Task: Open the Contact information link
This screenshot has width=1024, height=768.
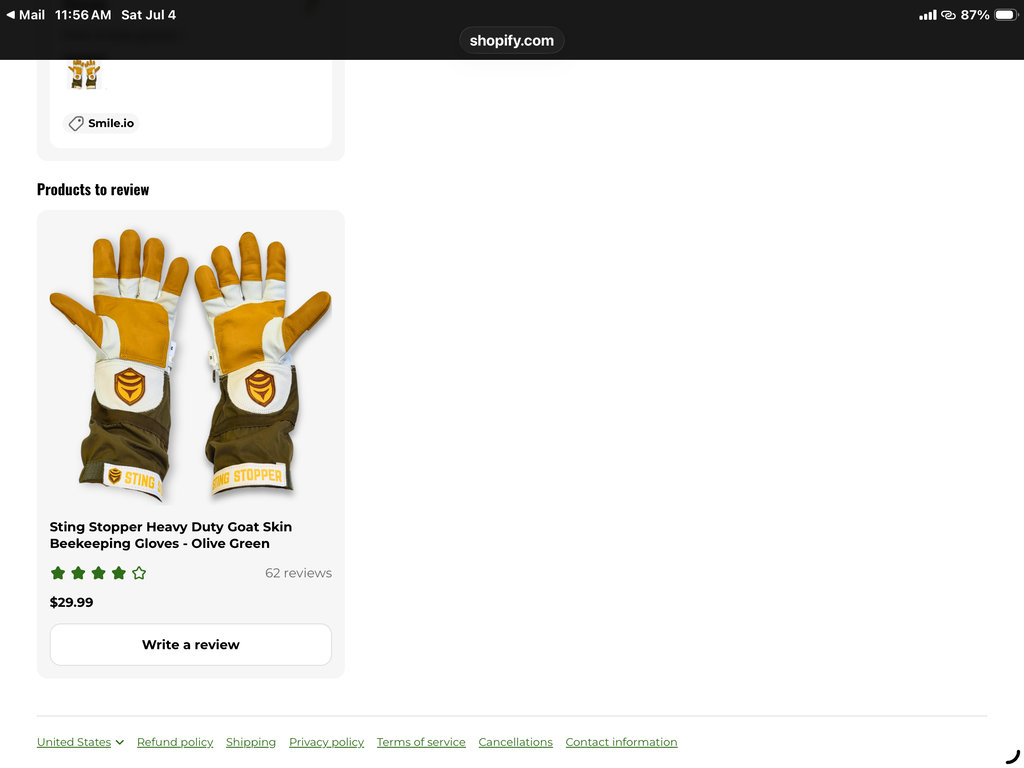Action: click(621, 742)
